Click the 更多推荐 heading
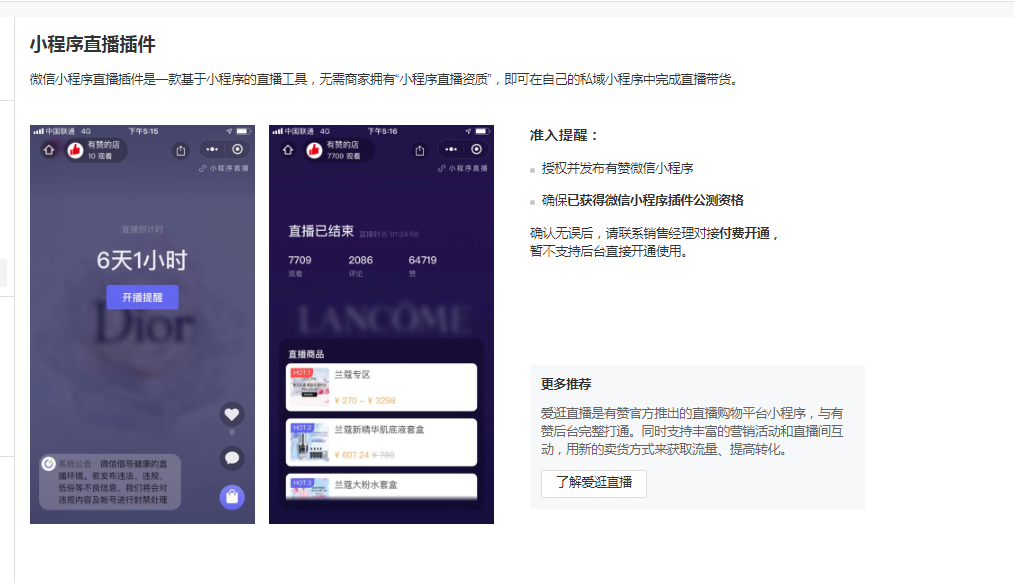Viewport: 1014px width, 583px height. tap(566, 384)
